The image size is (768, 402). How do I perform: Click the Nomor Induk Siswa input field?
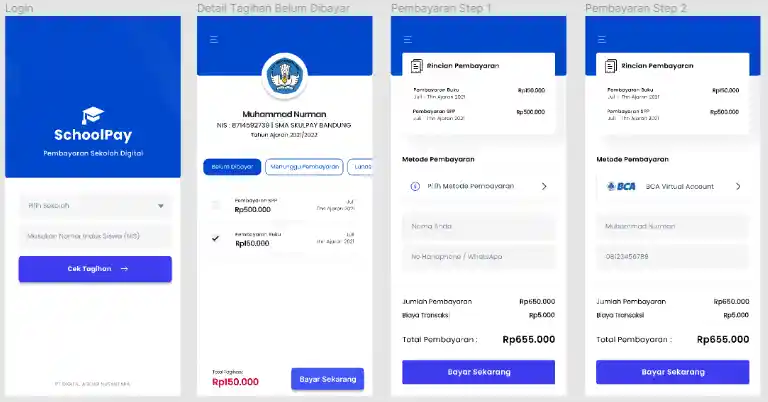(96, 236)
